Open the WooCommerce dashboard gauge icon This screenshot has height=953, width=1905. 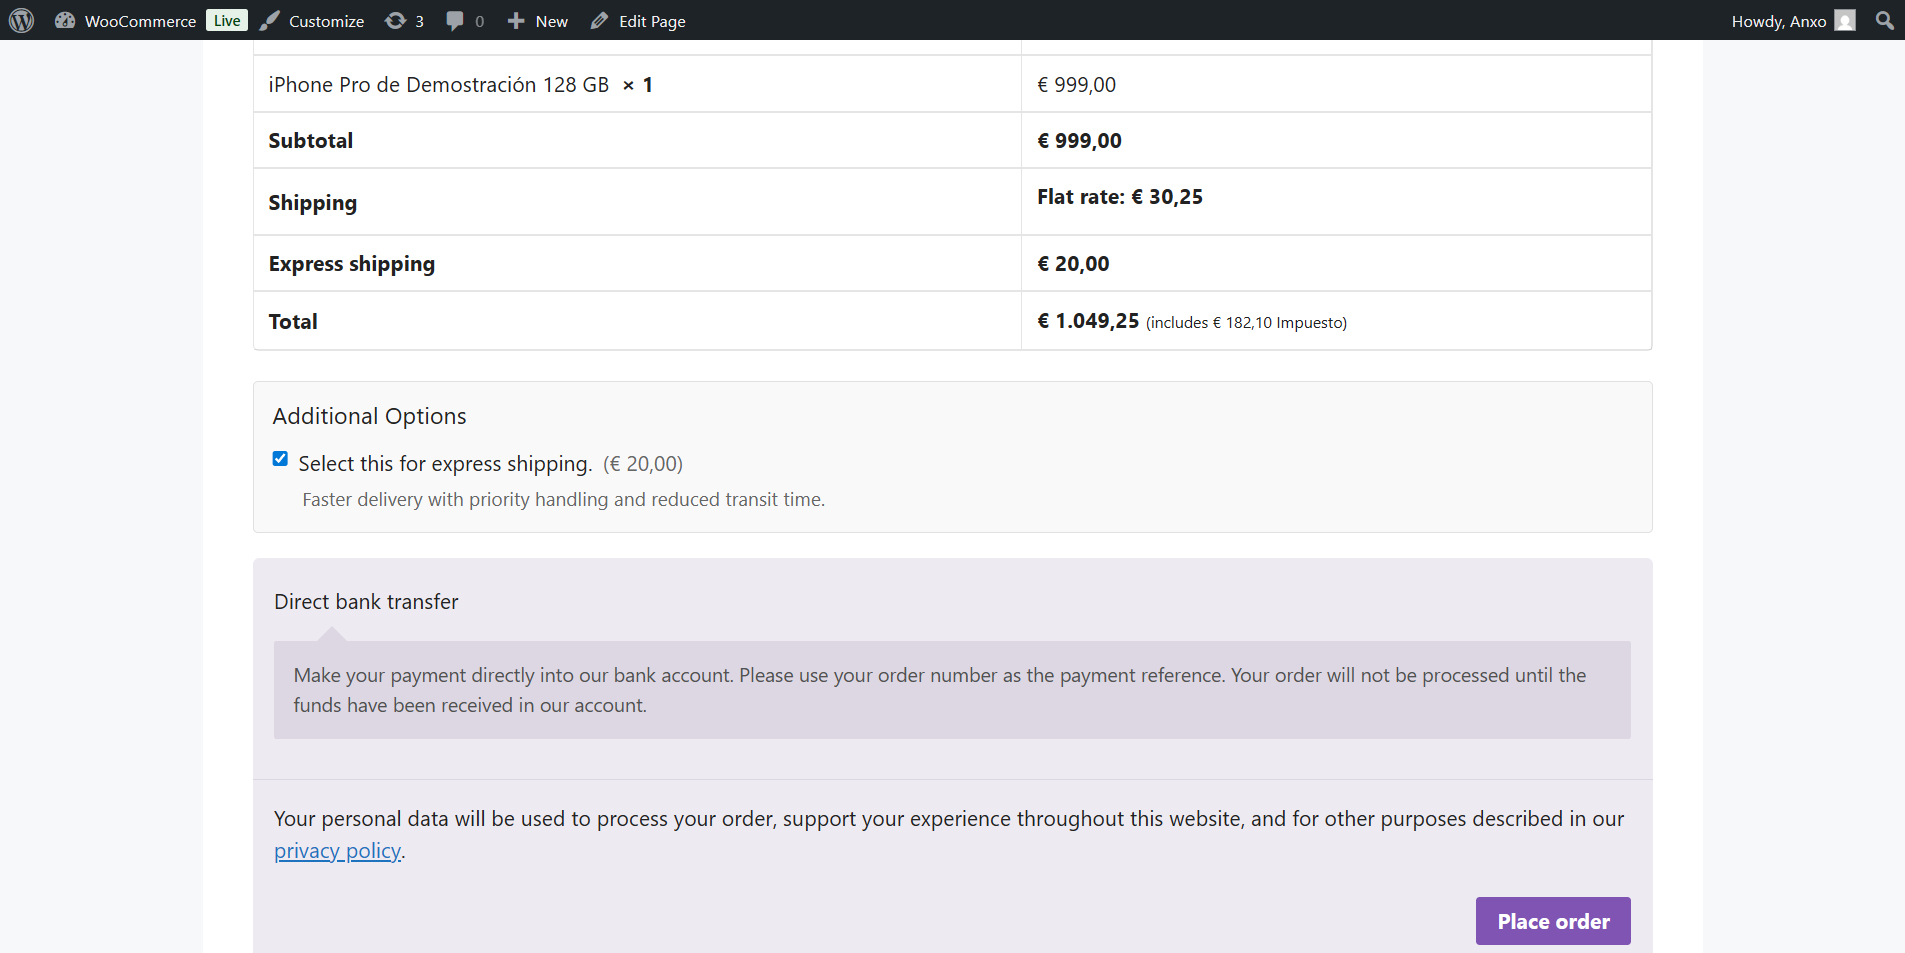pyautogui.click(x=65, y=20)
